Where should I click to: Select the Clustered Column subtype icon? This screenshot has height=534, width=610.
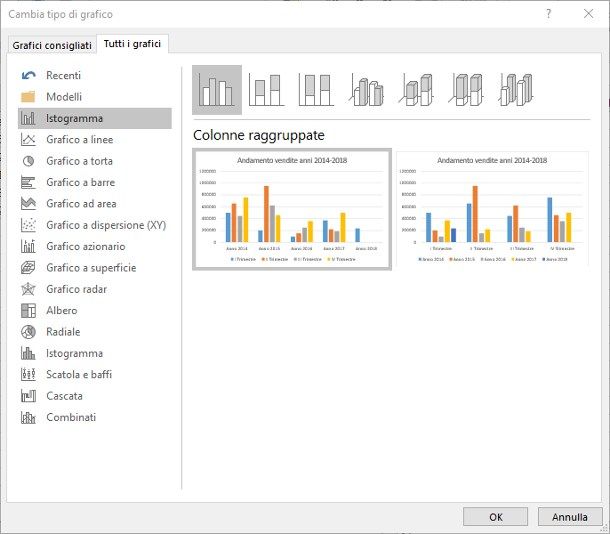pyautogui.click(x=217, y=90)
